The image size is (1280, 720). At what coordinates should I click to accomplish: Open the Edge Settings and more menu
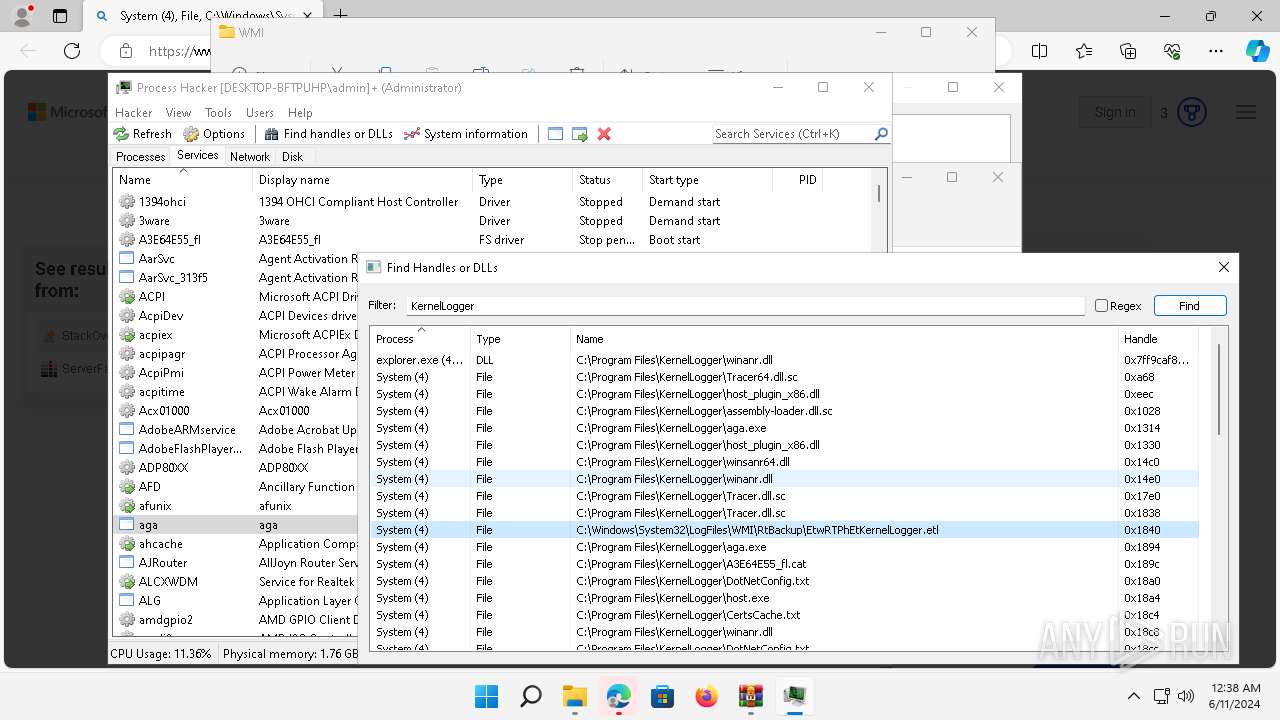pos(1216,51)
